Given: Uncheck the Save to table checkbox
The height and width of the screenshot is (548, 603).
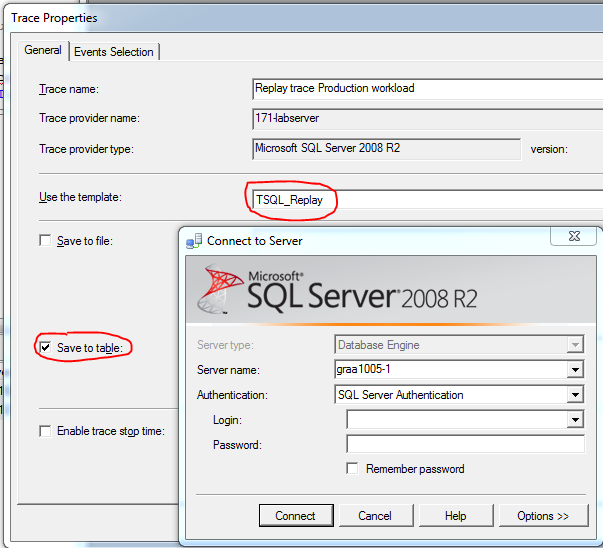Looking at the screenshot, I should tap(45, 348).
